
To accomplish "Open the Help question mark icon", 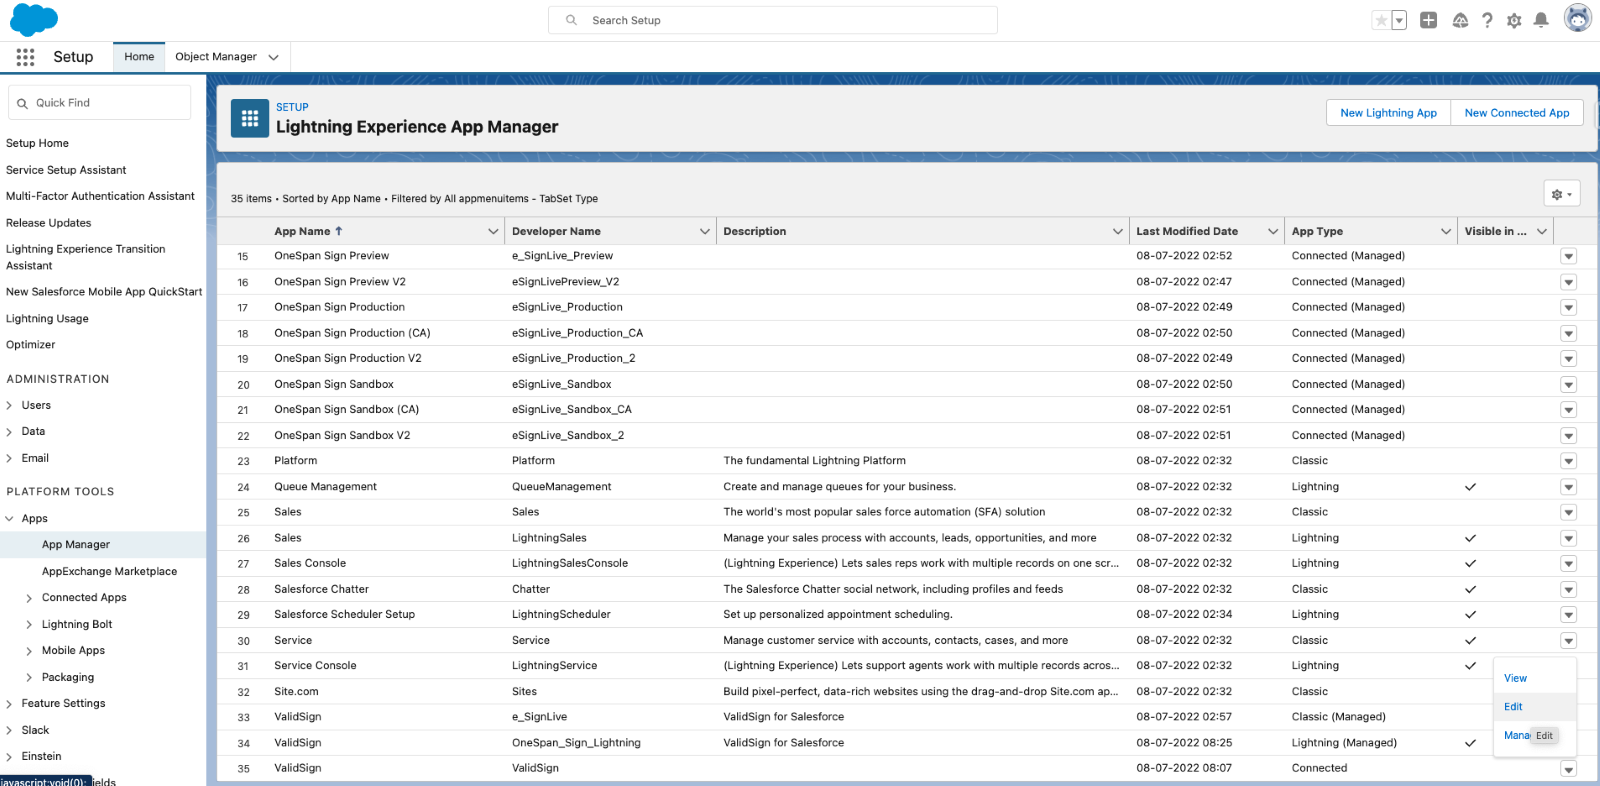I will coord(1487,20).
